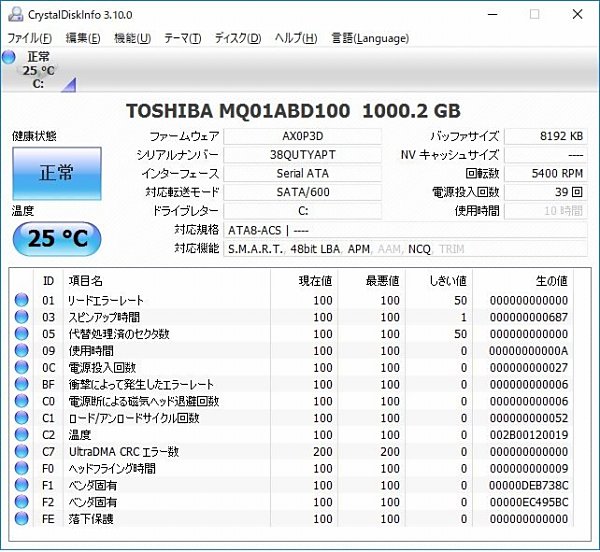Click status orb for C1 ロード/アンロード row
600x552 pixels.
(x=22, y=418)
